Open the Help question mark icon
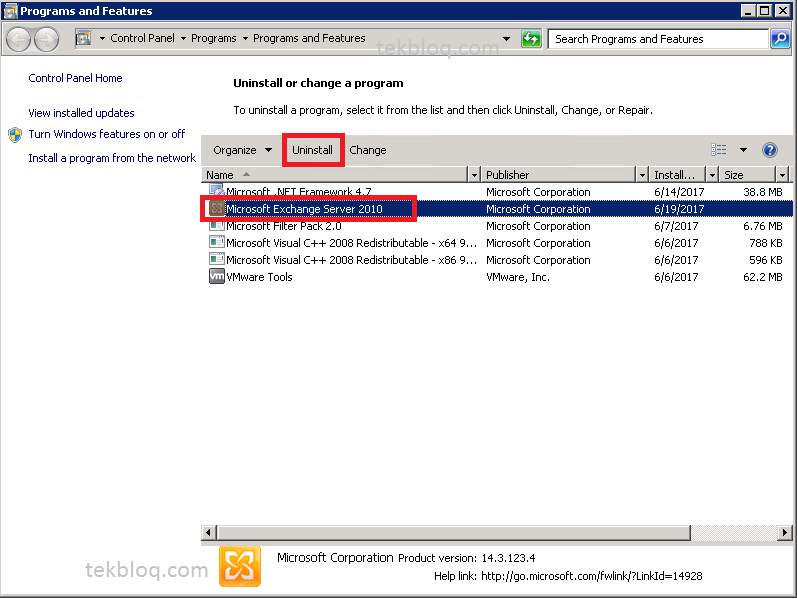797x599 pixels. 770,149
